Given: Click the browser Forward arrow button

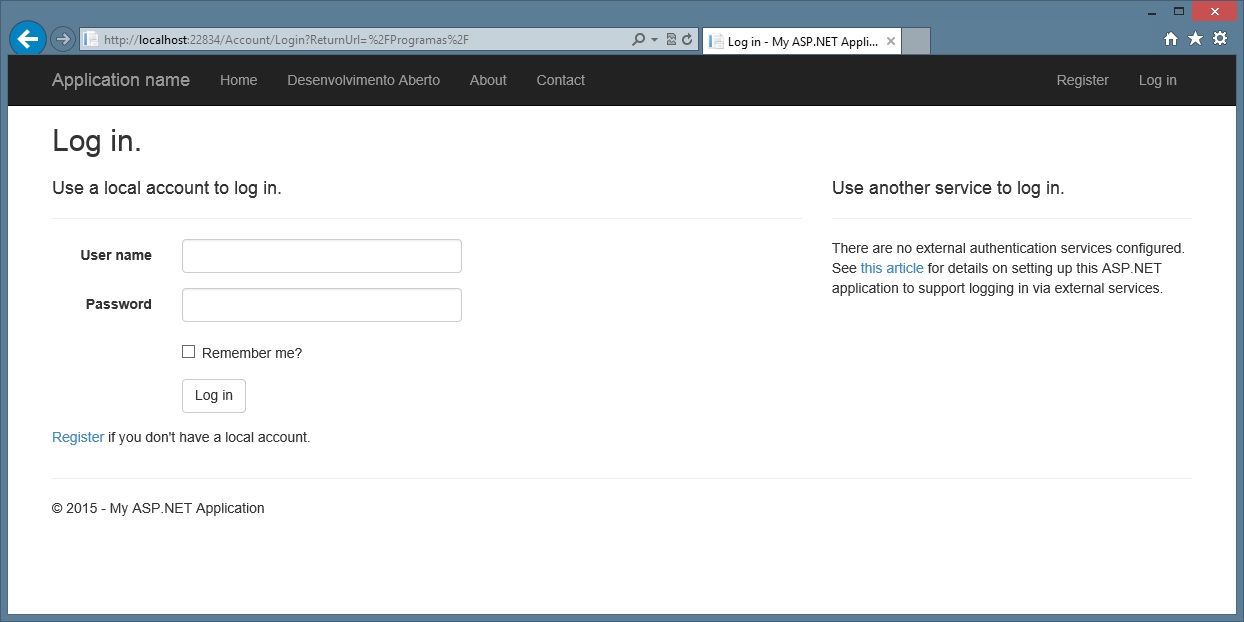Looking at the screenshot, I should [62, 39].
